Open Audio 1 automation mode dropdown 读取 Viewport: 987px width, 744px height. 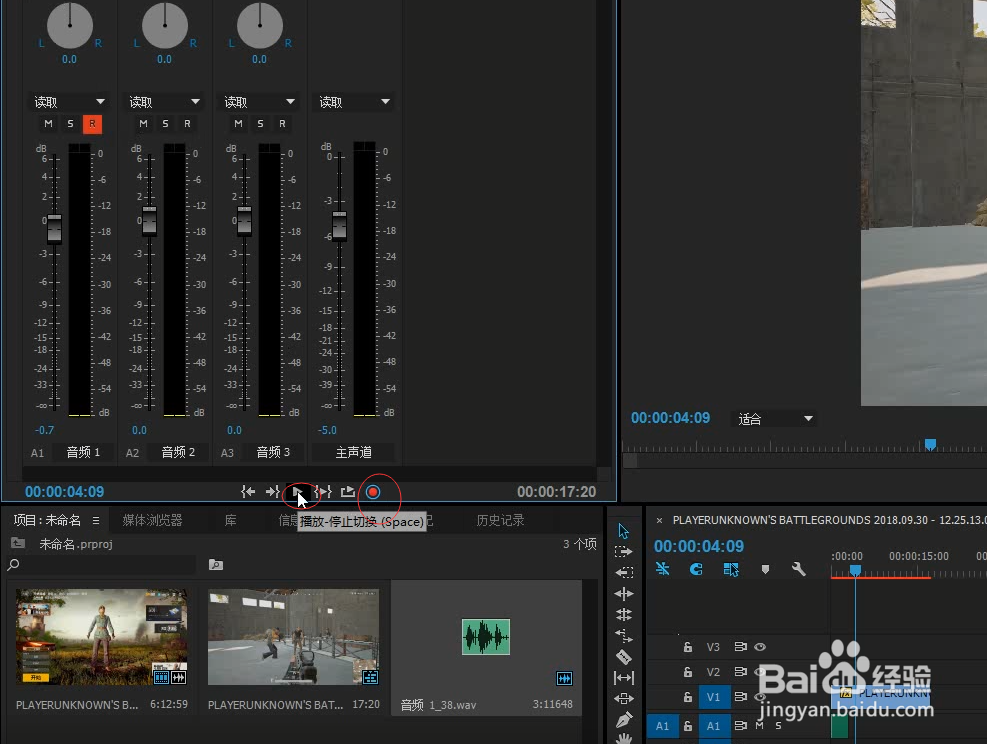click(x=69, y=102)
